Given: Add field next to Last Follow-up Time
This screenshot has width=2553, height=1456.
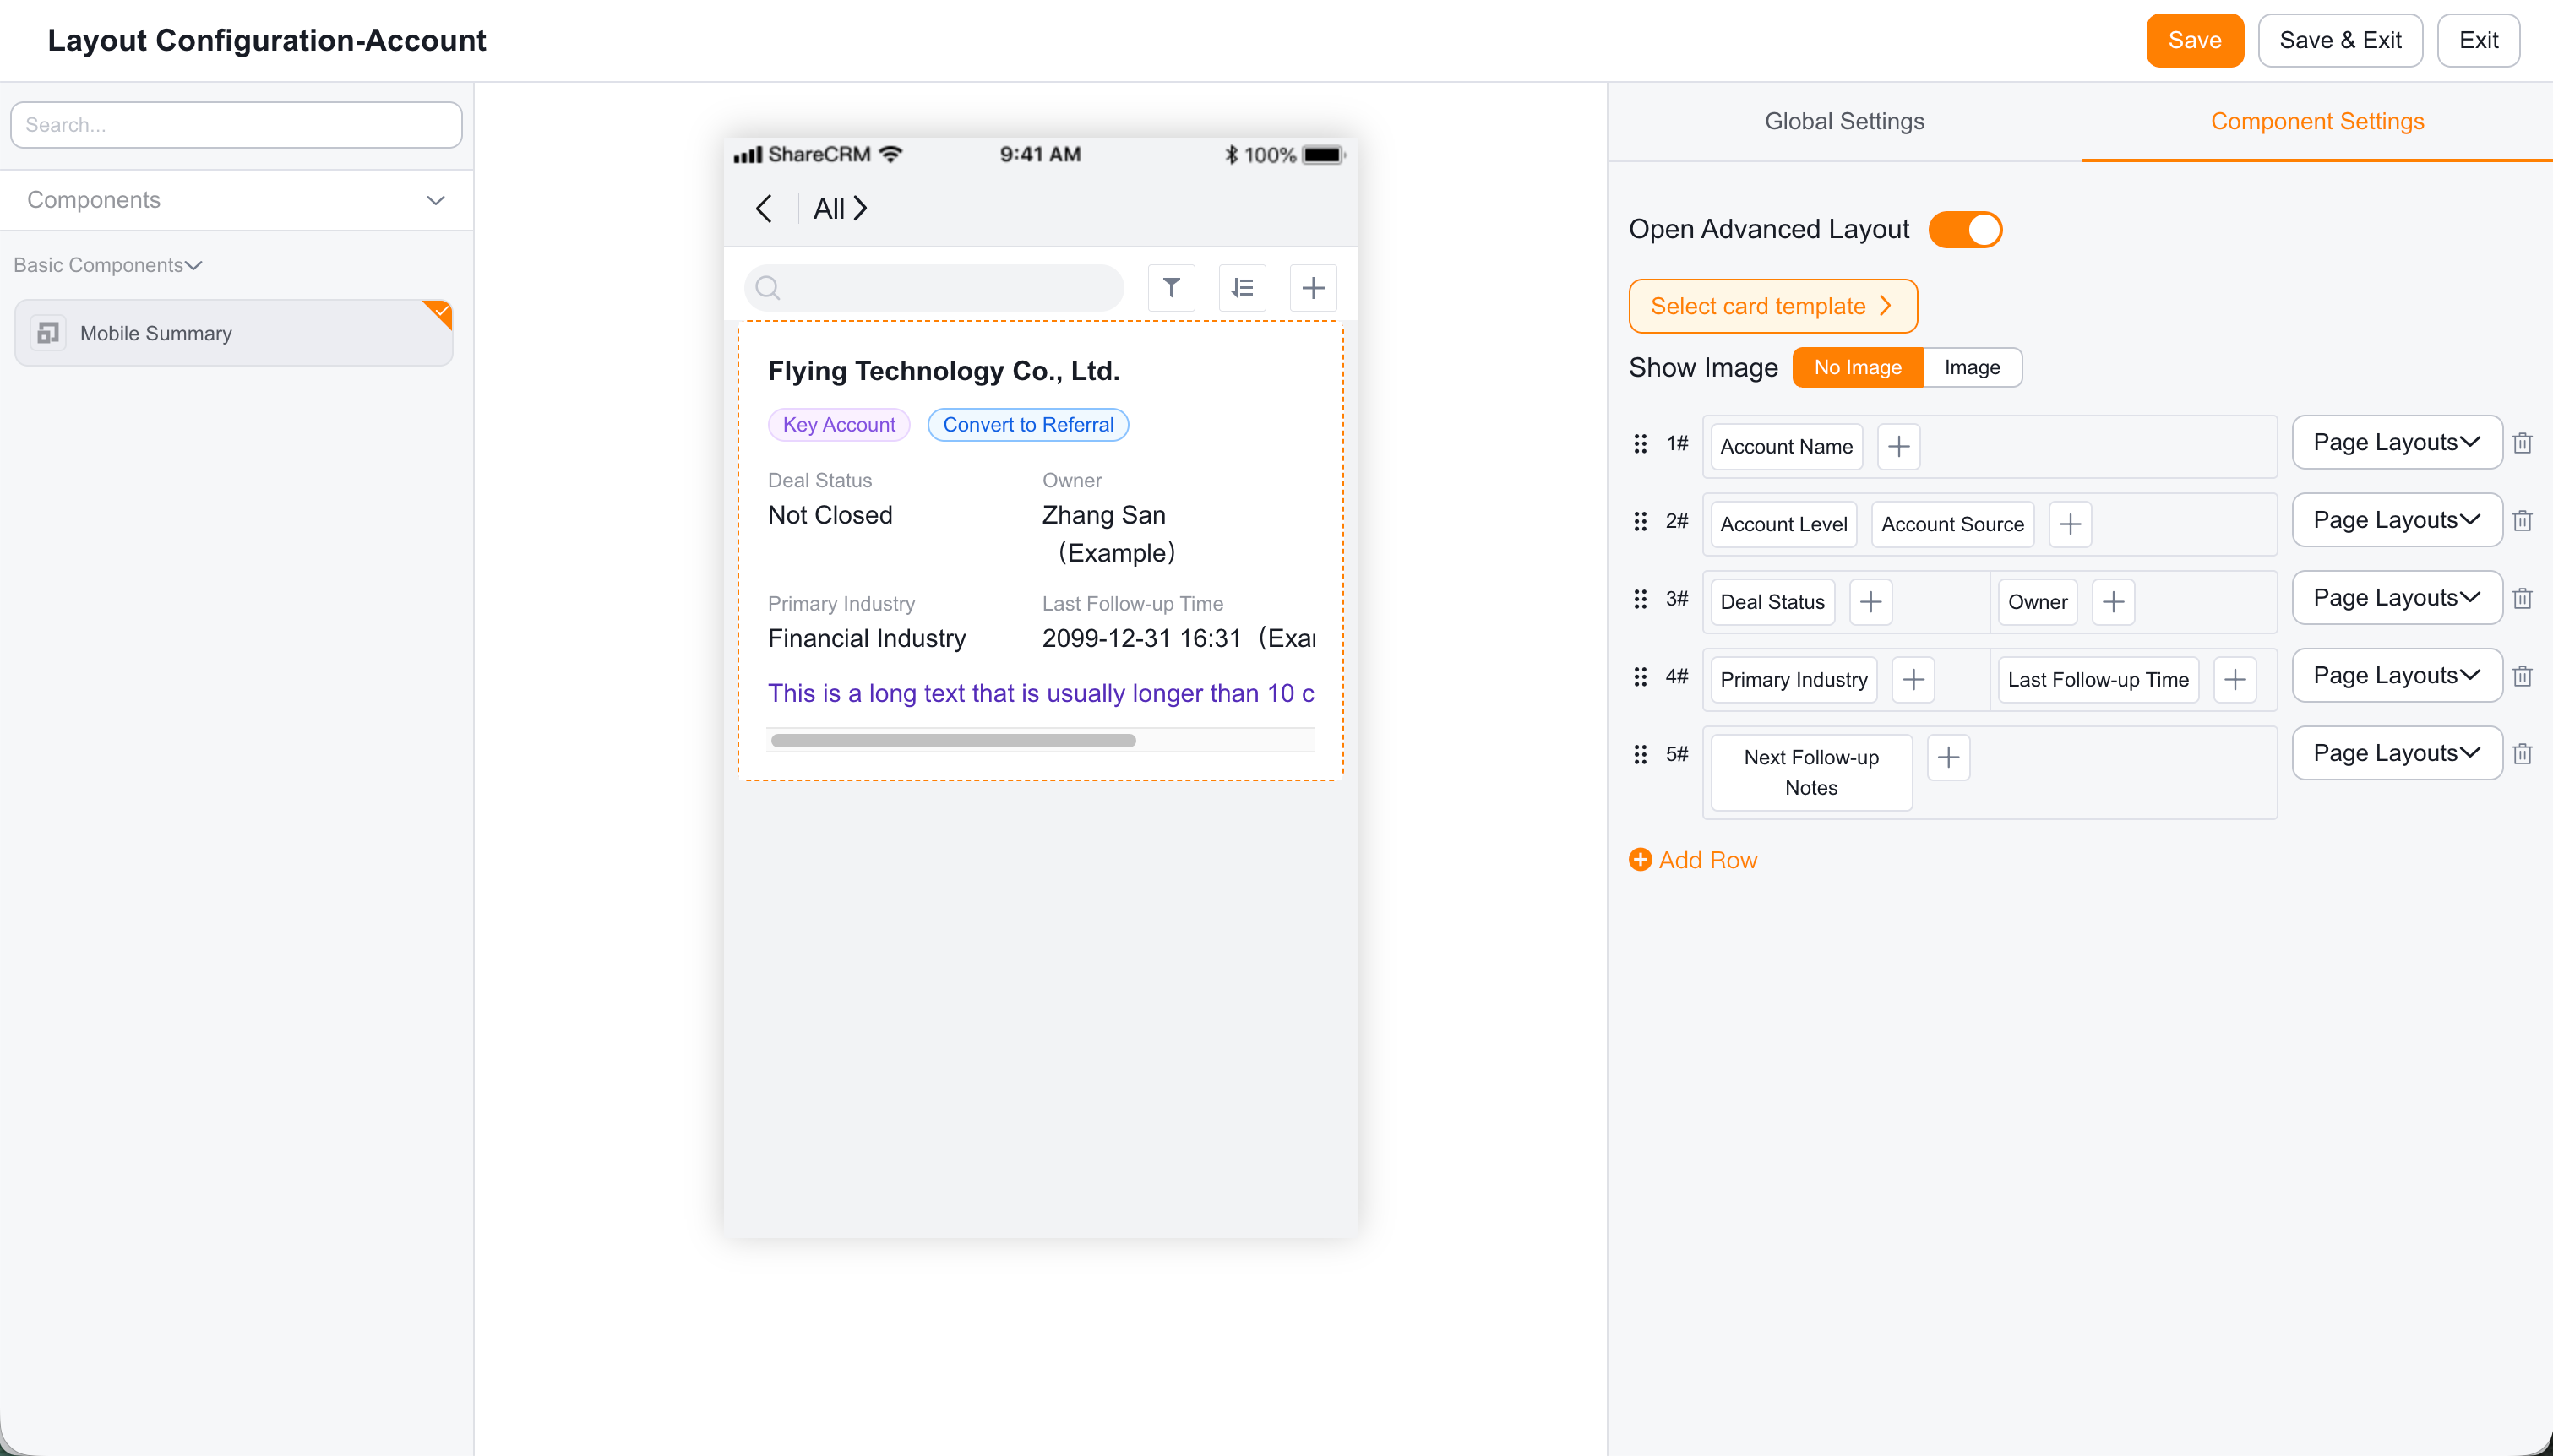Looking at the screenshot, I should click(x=2234, y=680).
